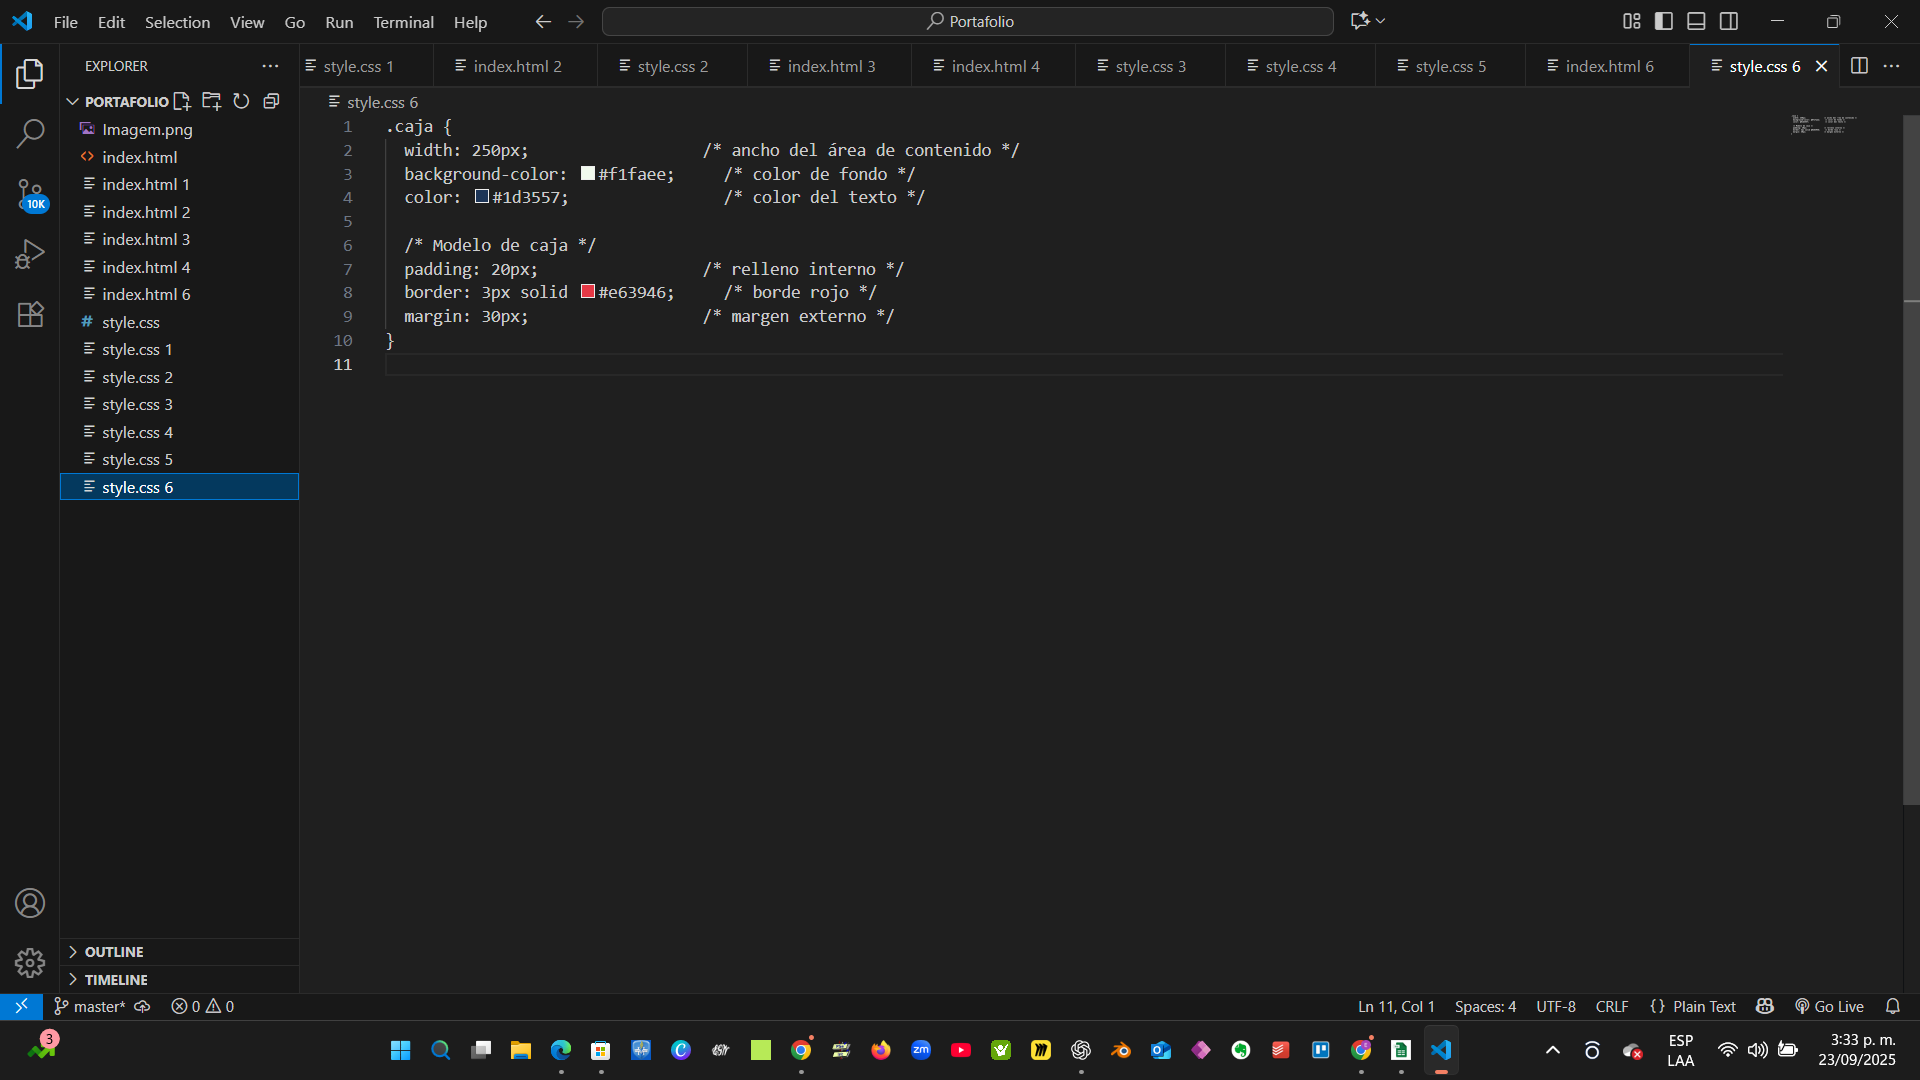Switch to style.css 3 tab
1920x1080 pixels.
point(1149,66)
